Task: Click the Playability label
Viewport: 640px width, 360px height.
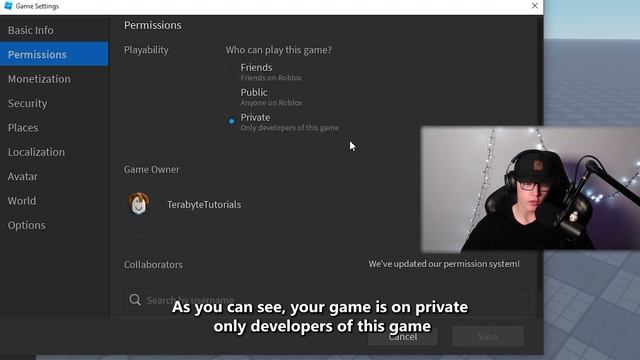Action: coord(146,50)
